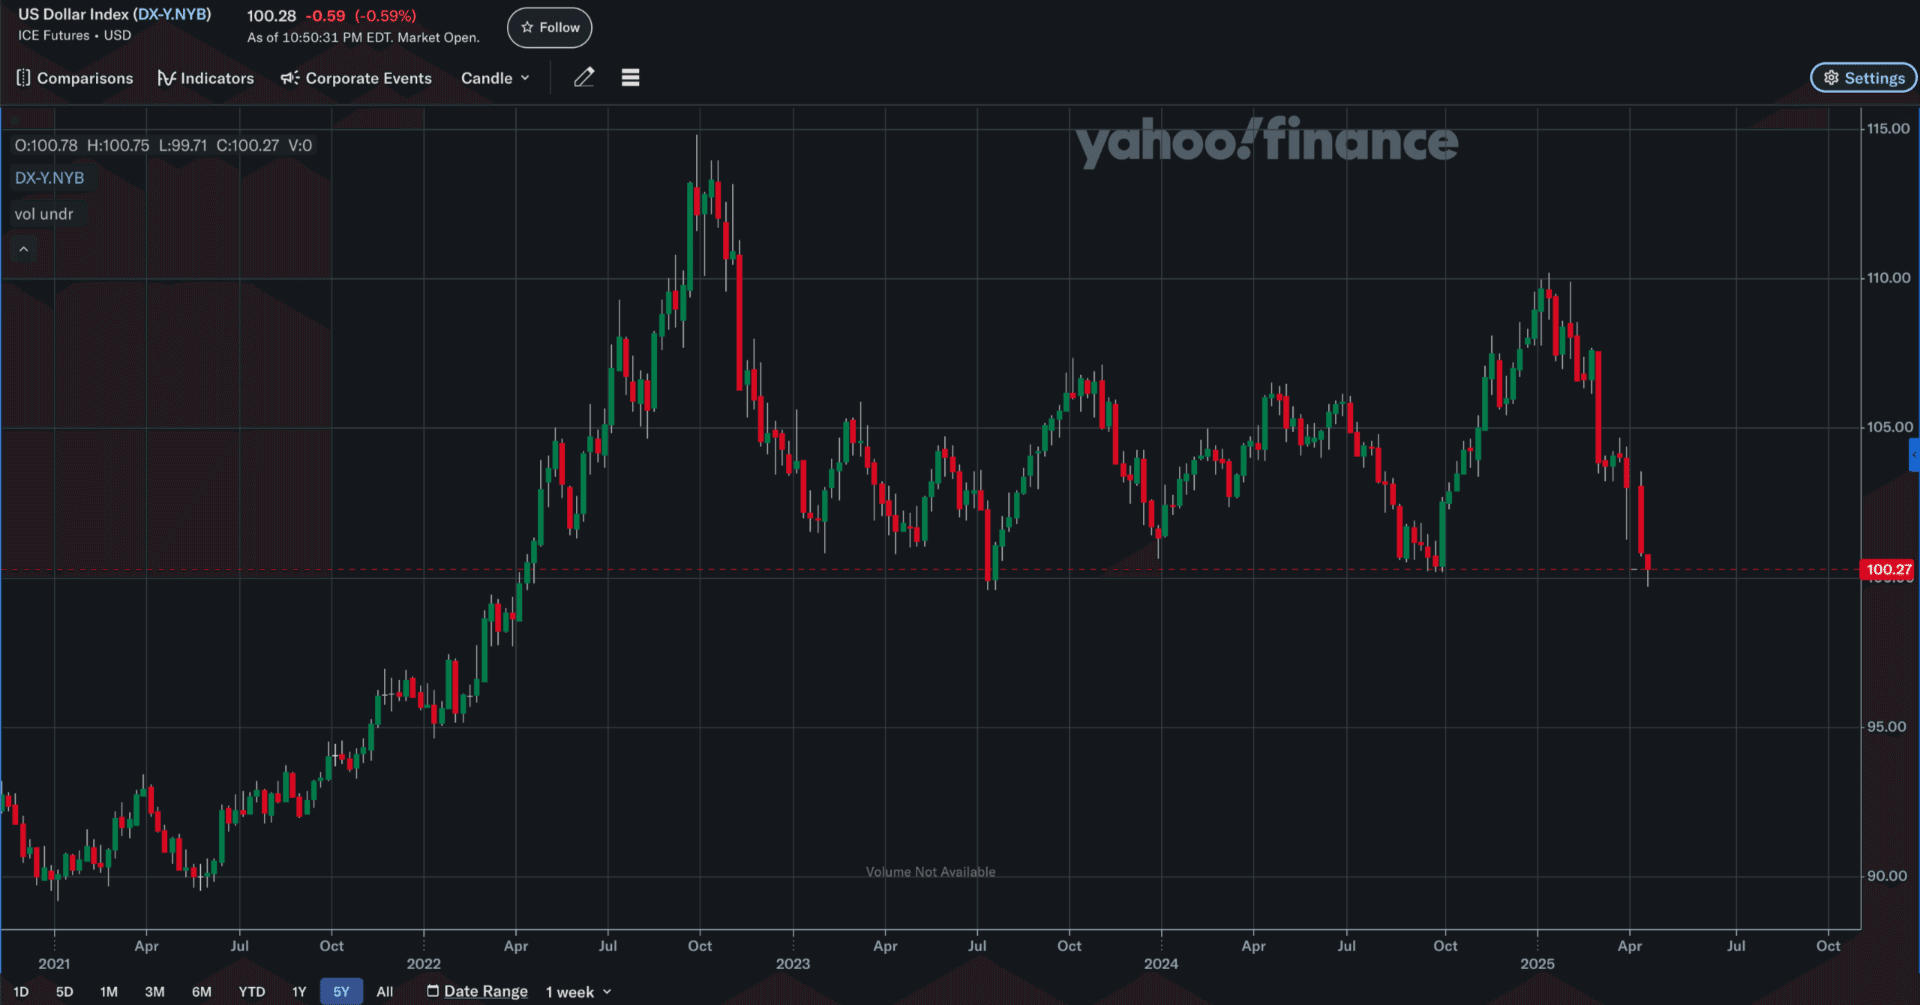Switch to the 1D time range
The image size is (1920, 1005).
click(x=18, y=991)
